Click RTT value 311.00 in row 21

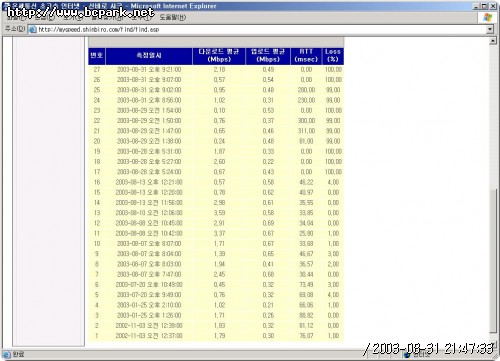pyautogui.click(x=306, y=131)
